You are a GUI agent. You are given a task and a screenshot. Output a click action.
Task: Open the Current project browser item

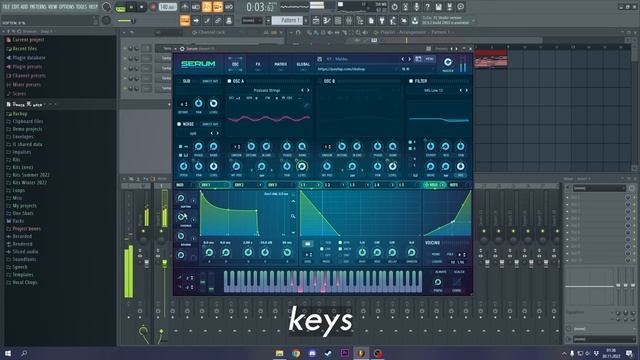(x=28, y=40)
